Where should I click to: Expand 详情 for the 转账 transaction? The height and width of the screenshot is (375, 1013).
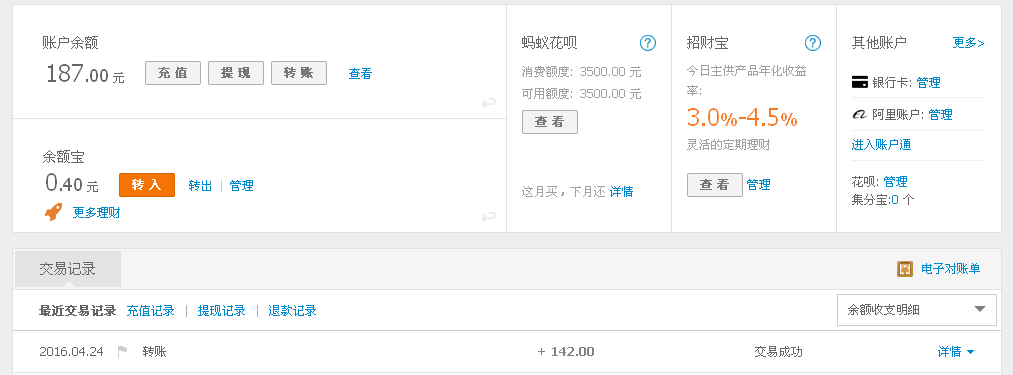coord(956,352)
